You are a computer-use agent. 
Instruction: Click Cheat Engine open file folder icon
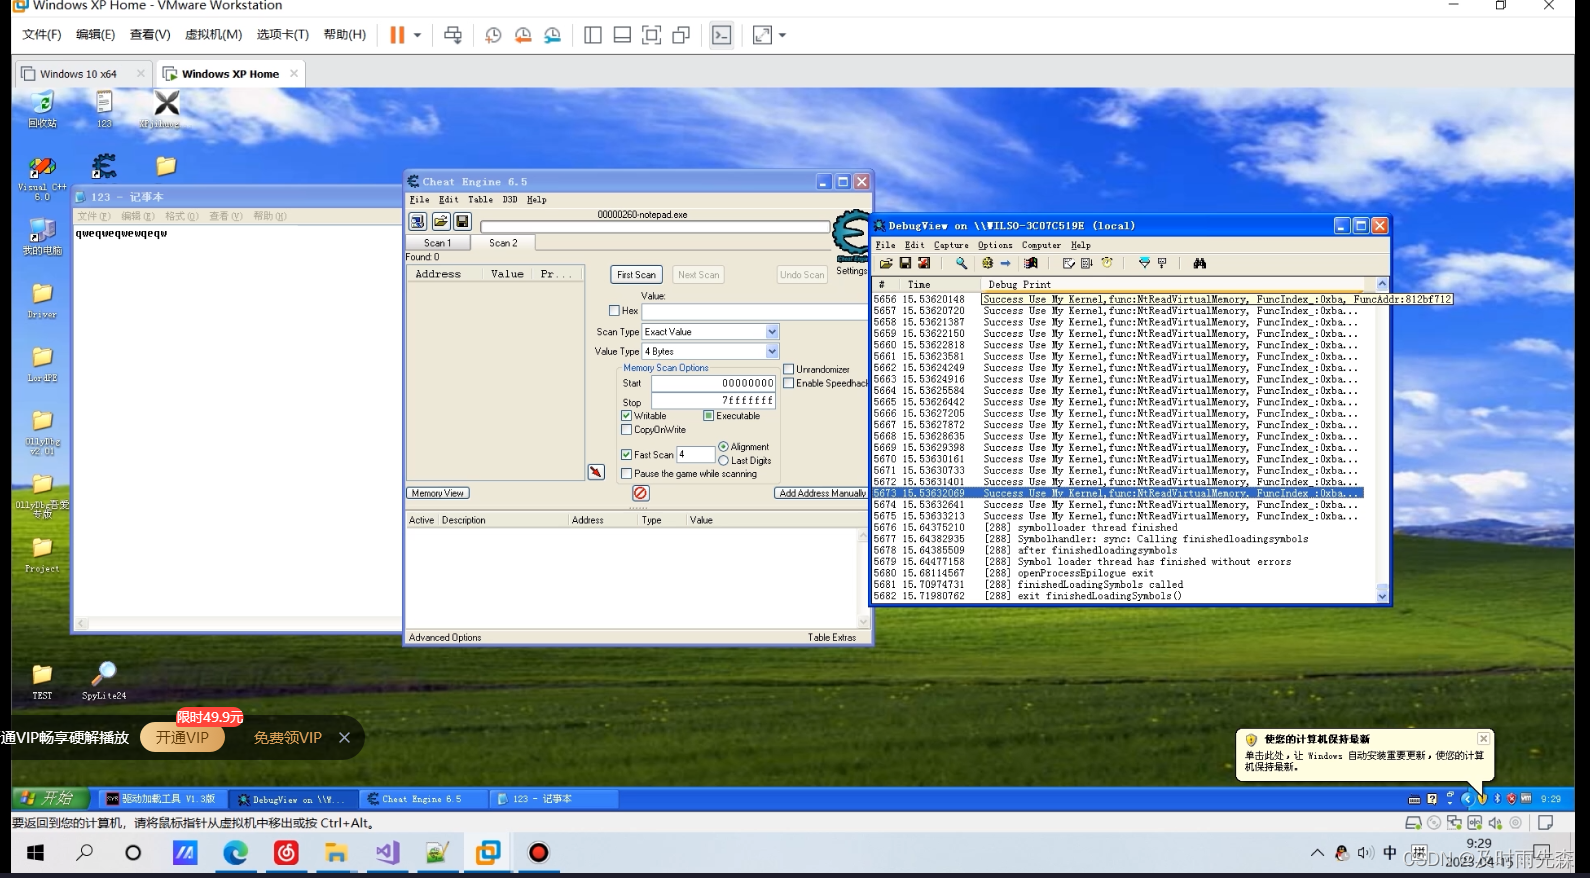point(440,221)
